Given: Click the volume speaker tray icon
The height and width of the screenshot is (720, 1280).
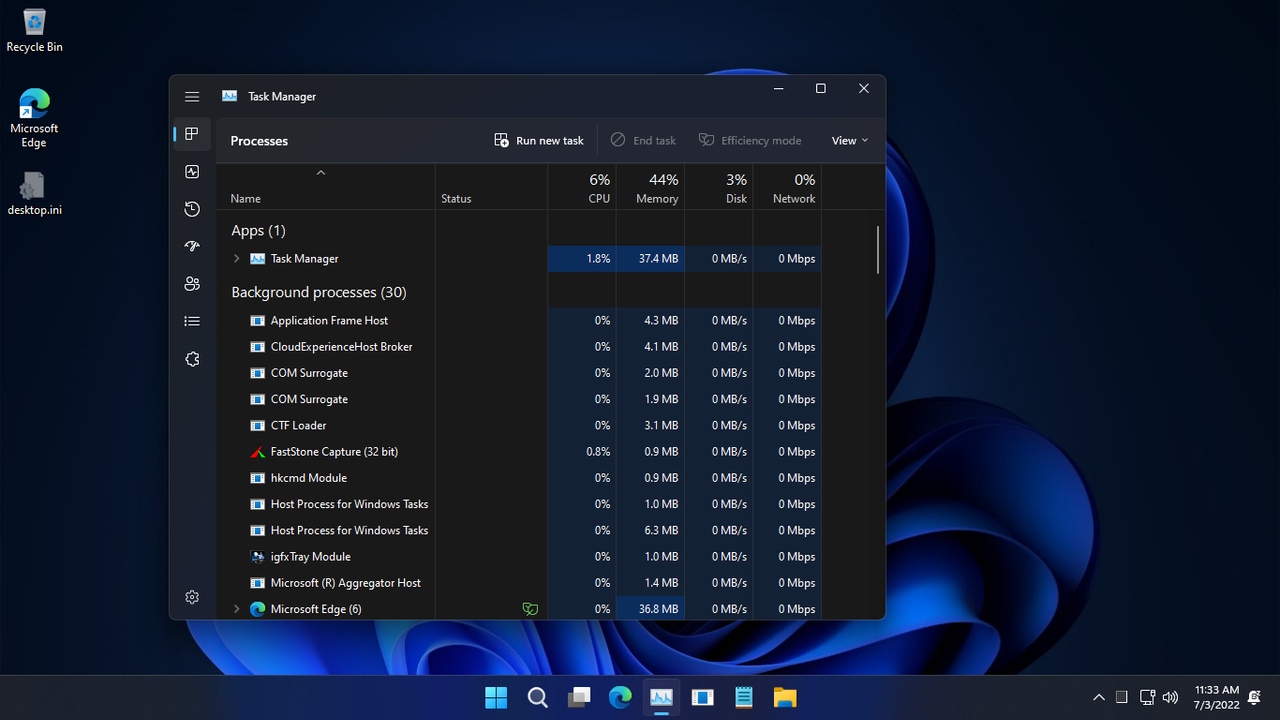Looking at the screenshot, I should 1170,697.
